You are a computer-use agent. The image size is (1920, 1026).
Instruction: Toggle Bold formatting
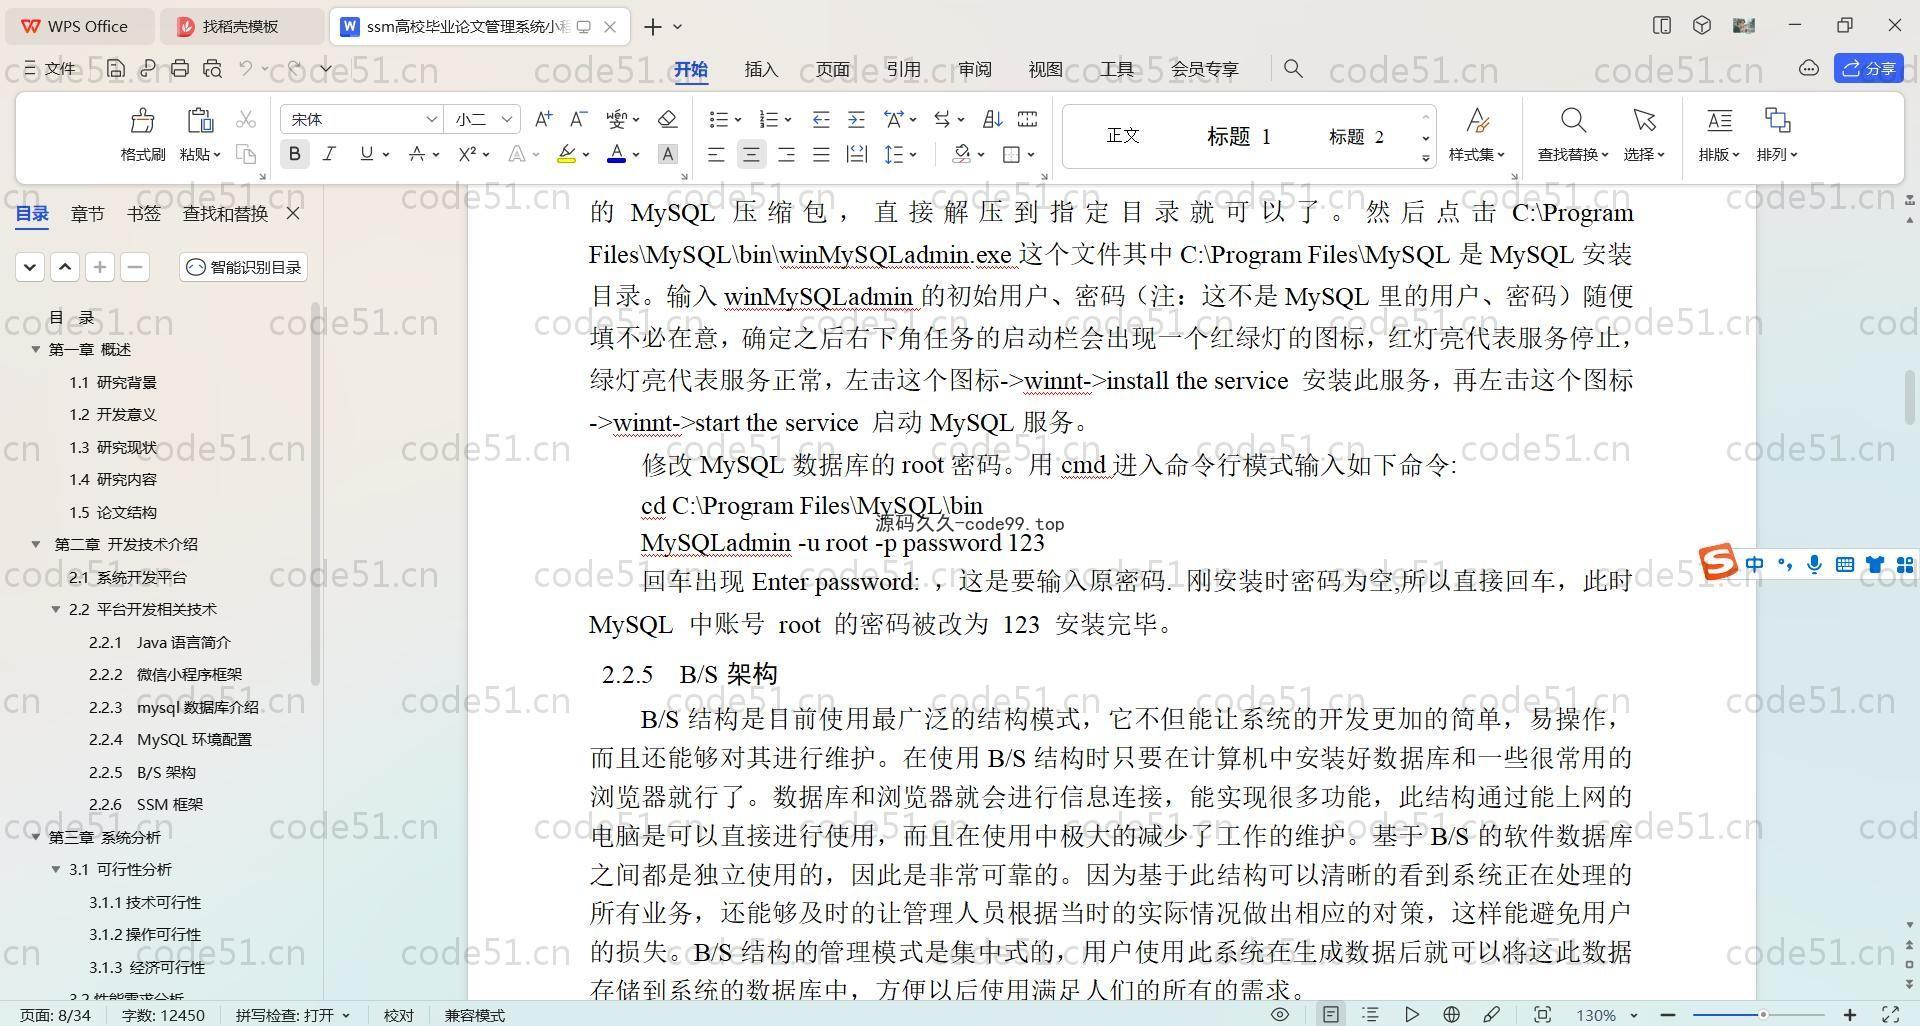click(294, 154)
